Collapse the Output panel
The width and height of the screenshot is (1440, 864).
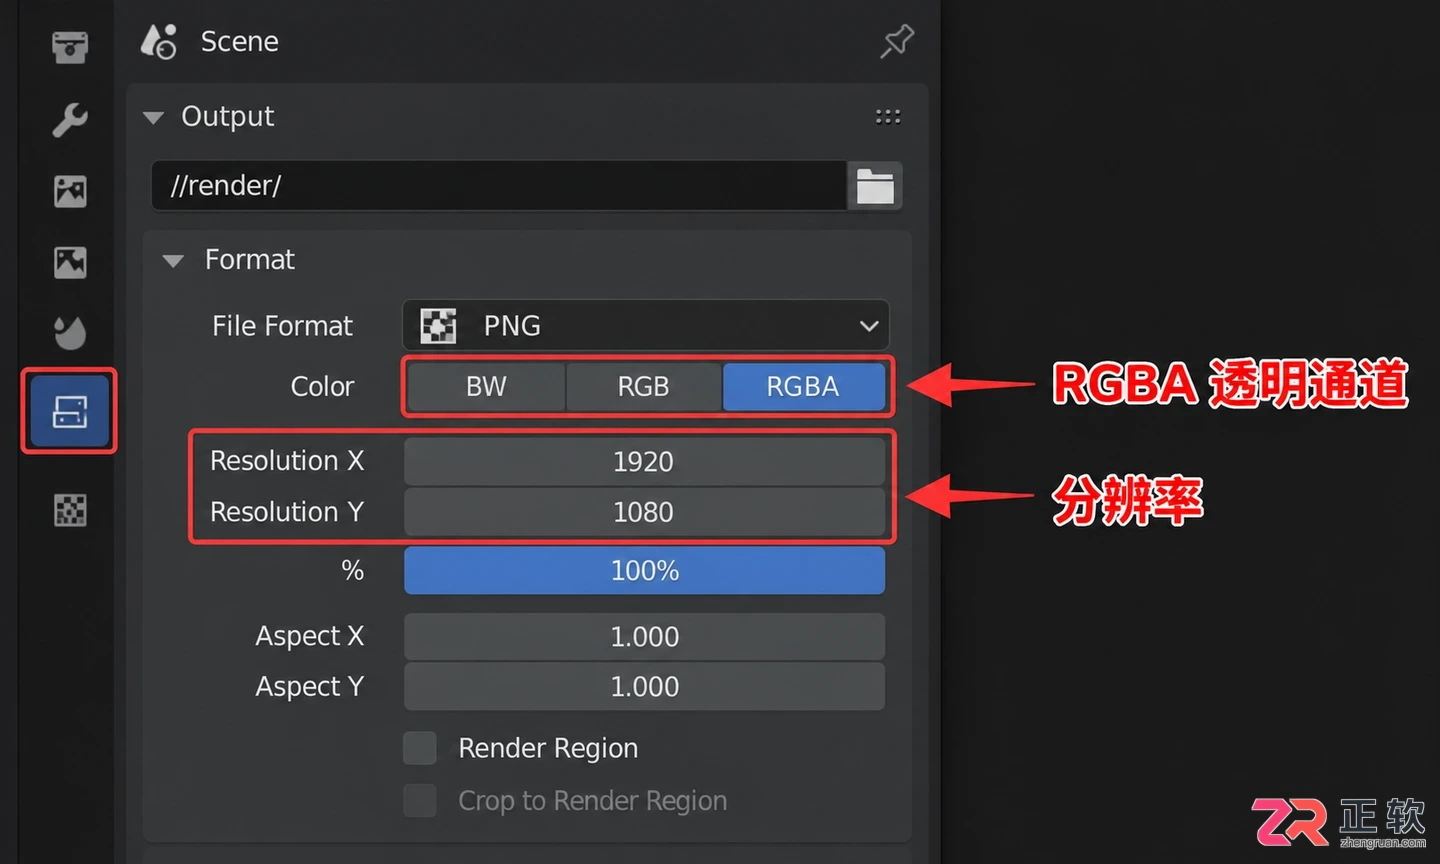coord(153,117)
